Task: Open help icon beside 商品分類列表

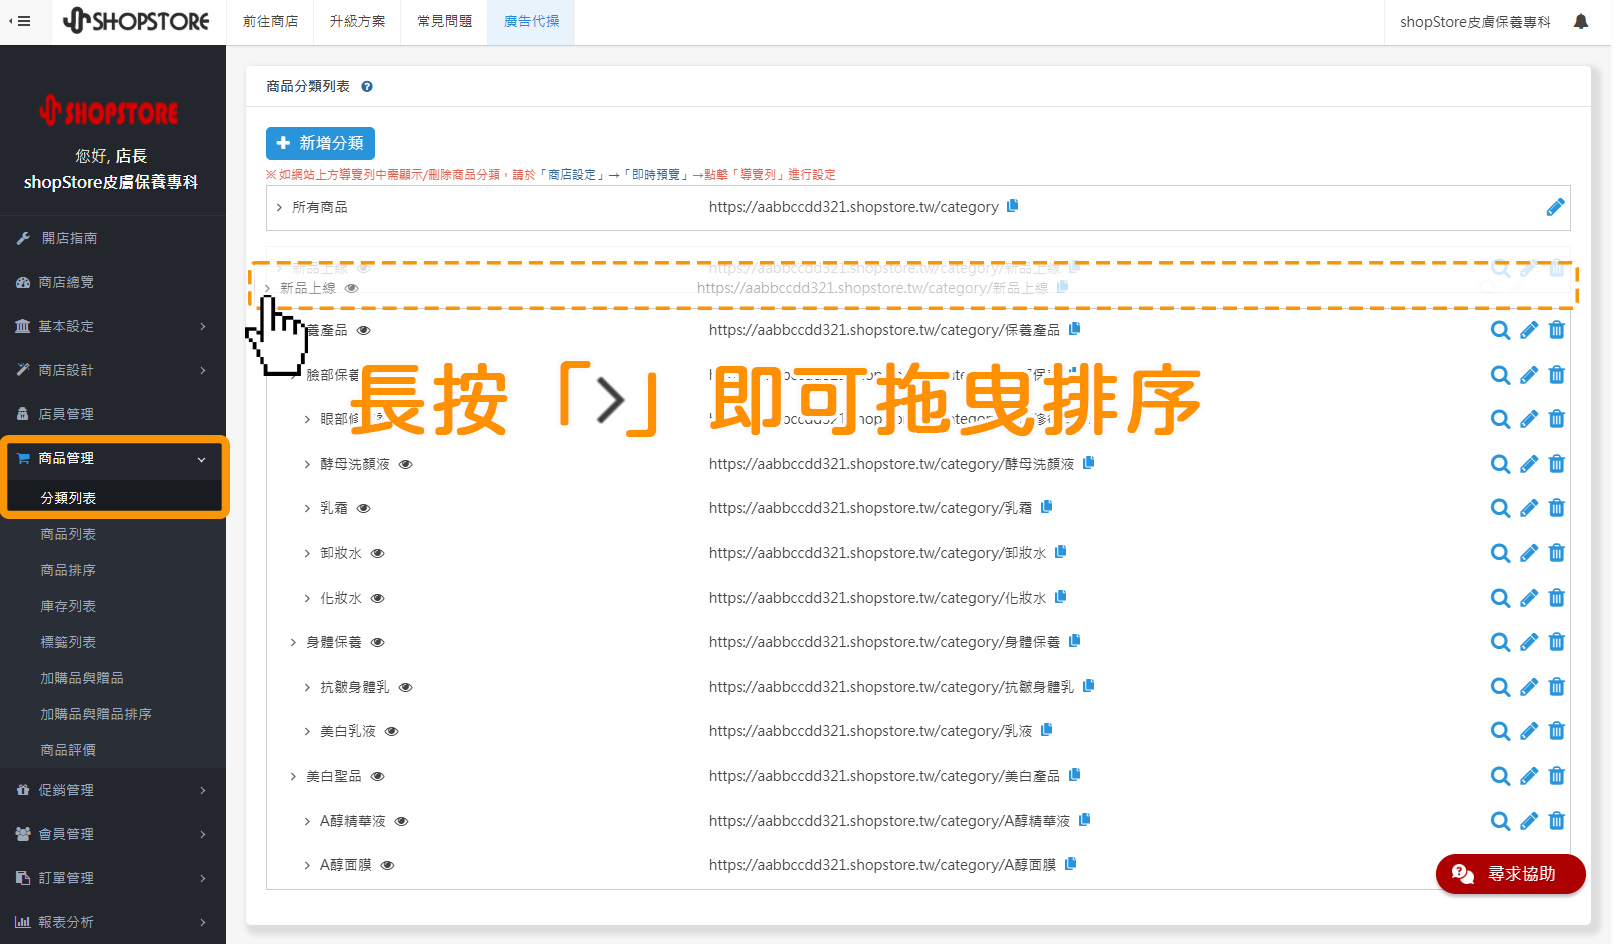Action: [x=367, y=87]
